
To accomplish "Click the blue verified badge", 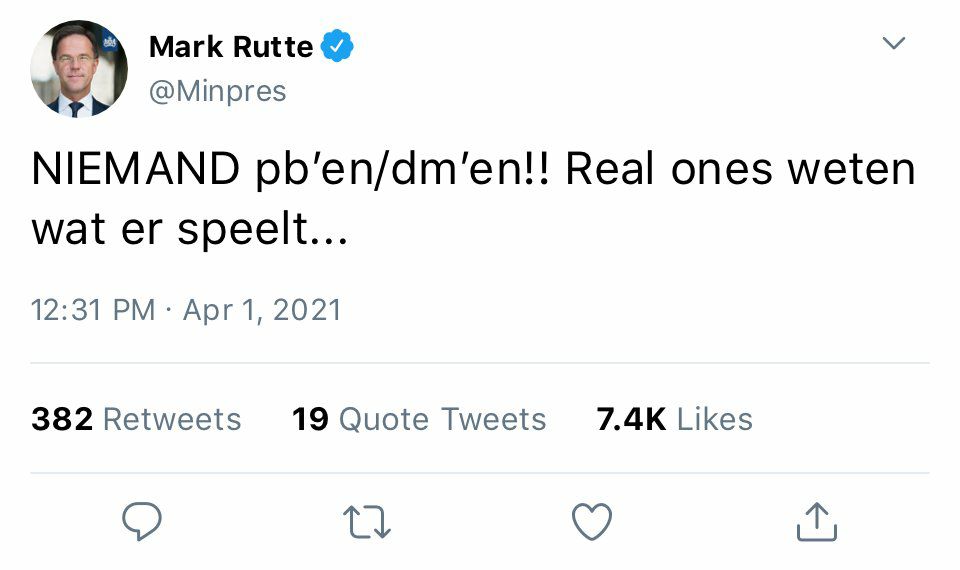I will (338, 46).
